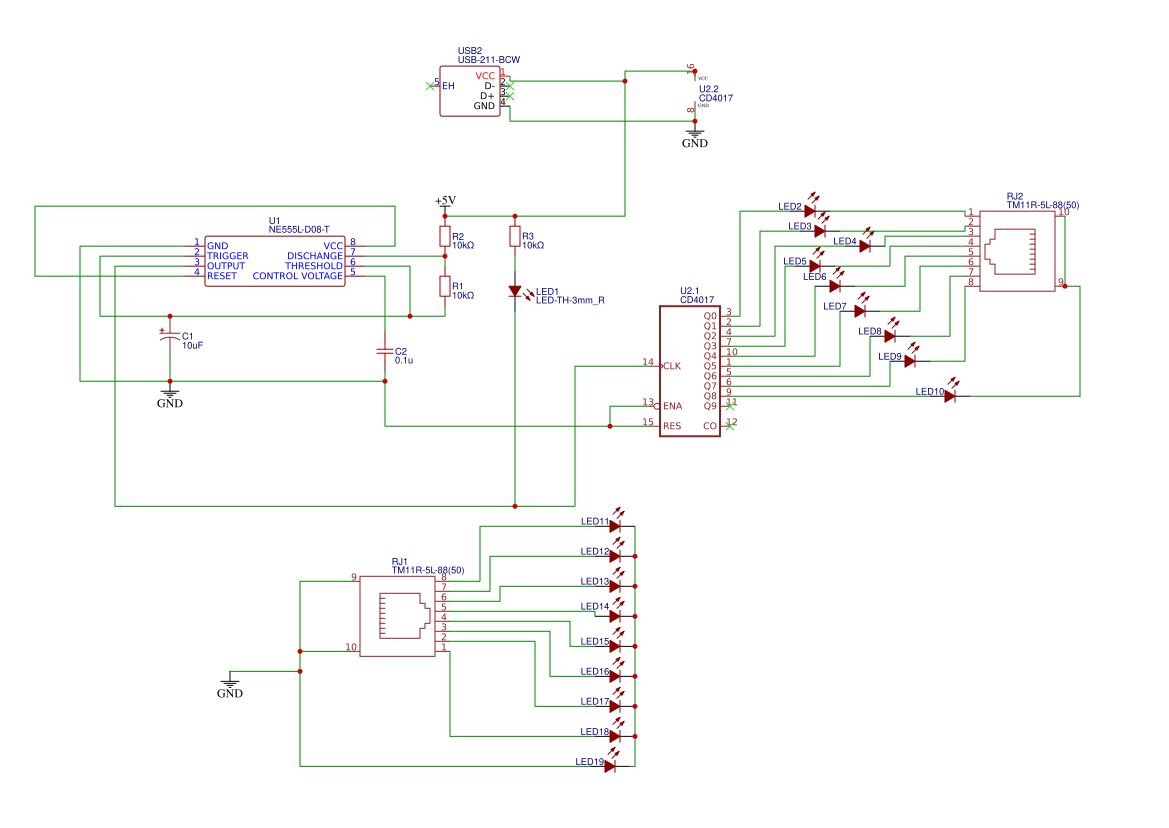Click the TRIGGER pin label
This screenshot has width=1169, height=828.
point(227,256)
